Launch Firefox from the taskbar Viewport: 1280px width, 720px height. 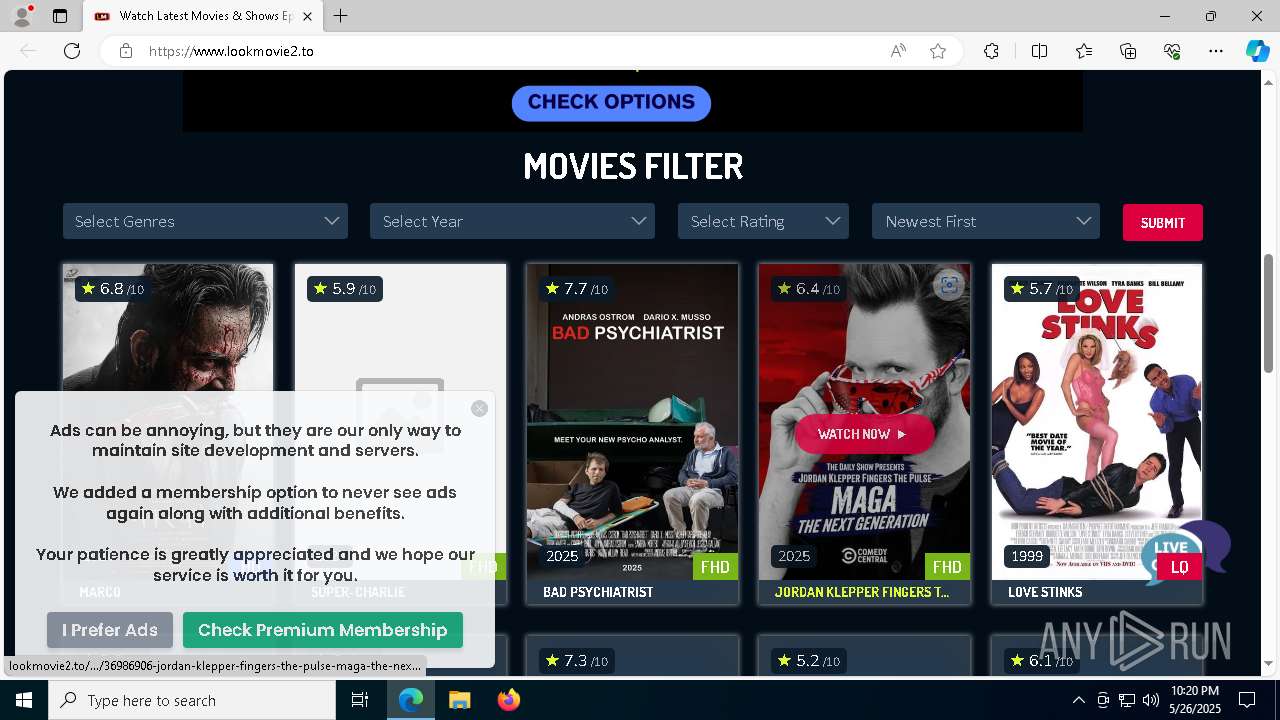coord(508,700)
